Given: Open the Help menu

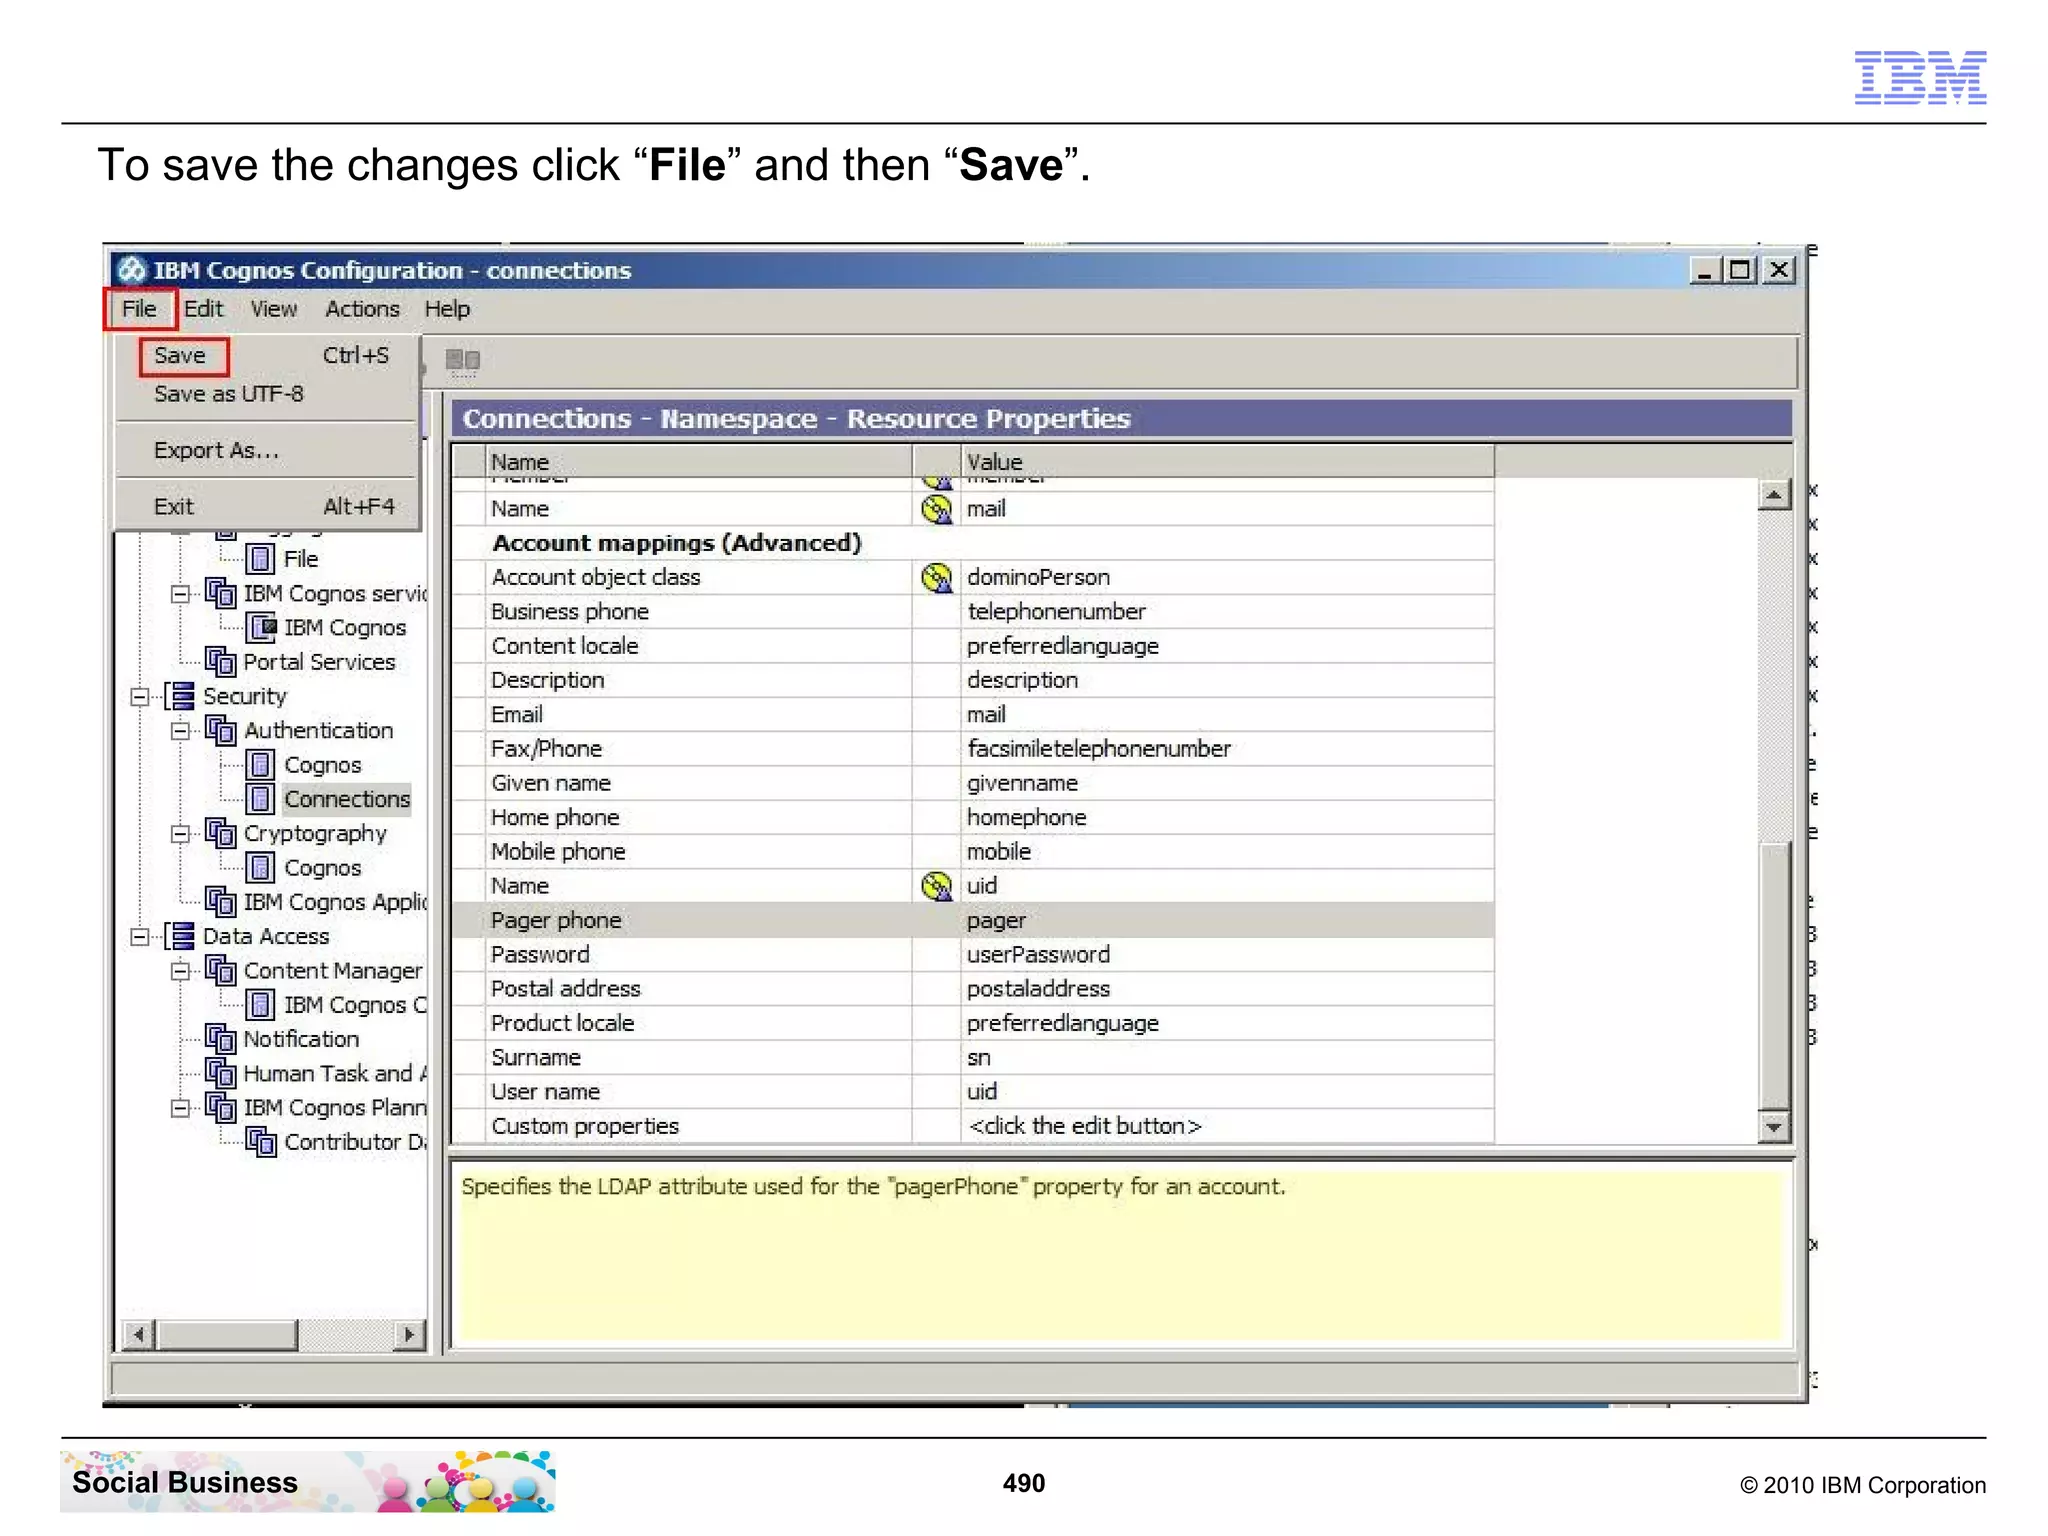Looking at the screenshot, I should point(447,309).
